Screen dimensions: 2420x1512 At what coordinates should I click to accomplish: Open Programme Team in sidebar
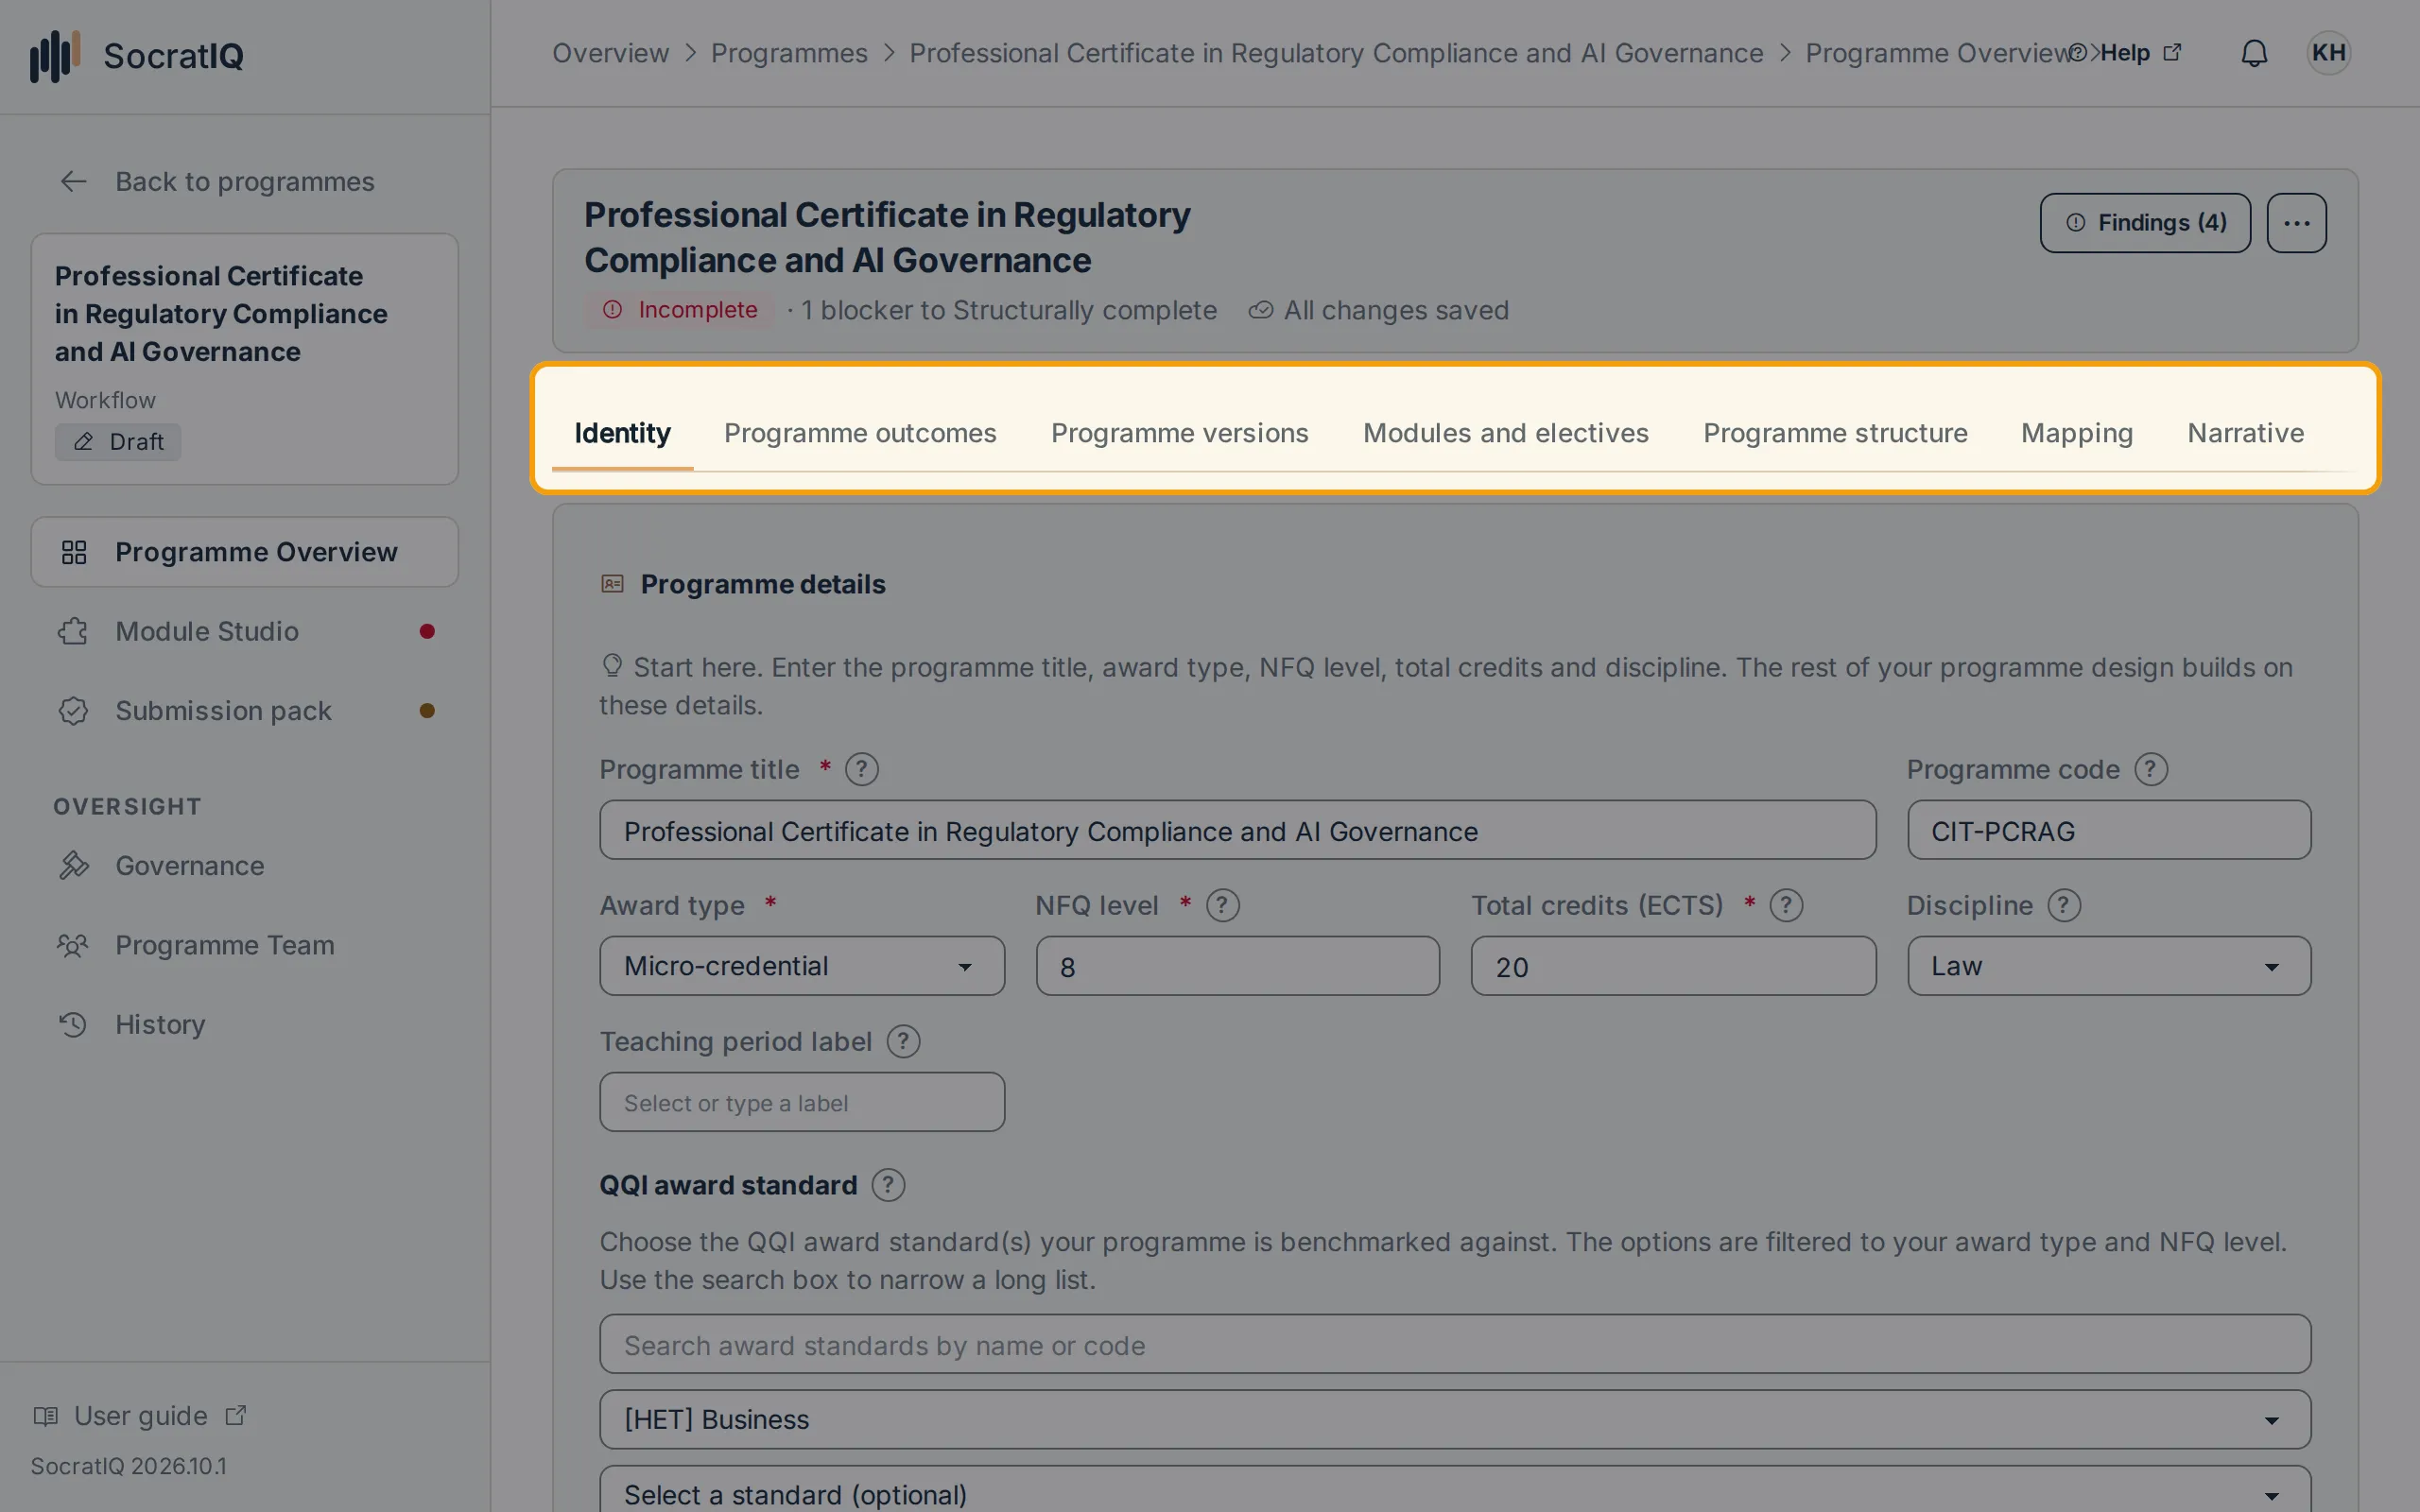click(244, 945)
